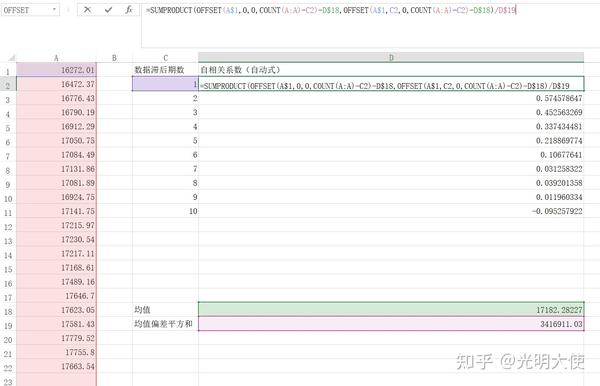This screenshot has height=386, width=600.
Task: Click cell with value 17779.52
Action: (57, 339)
